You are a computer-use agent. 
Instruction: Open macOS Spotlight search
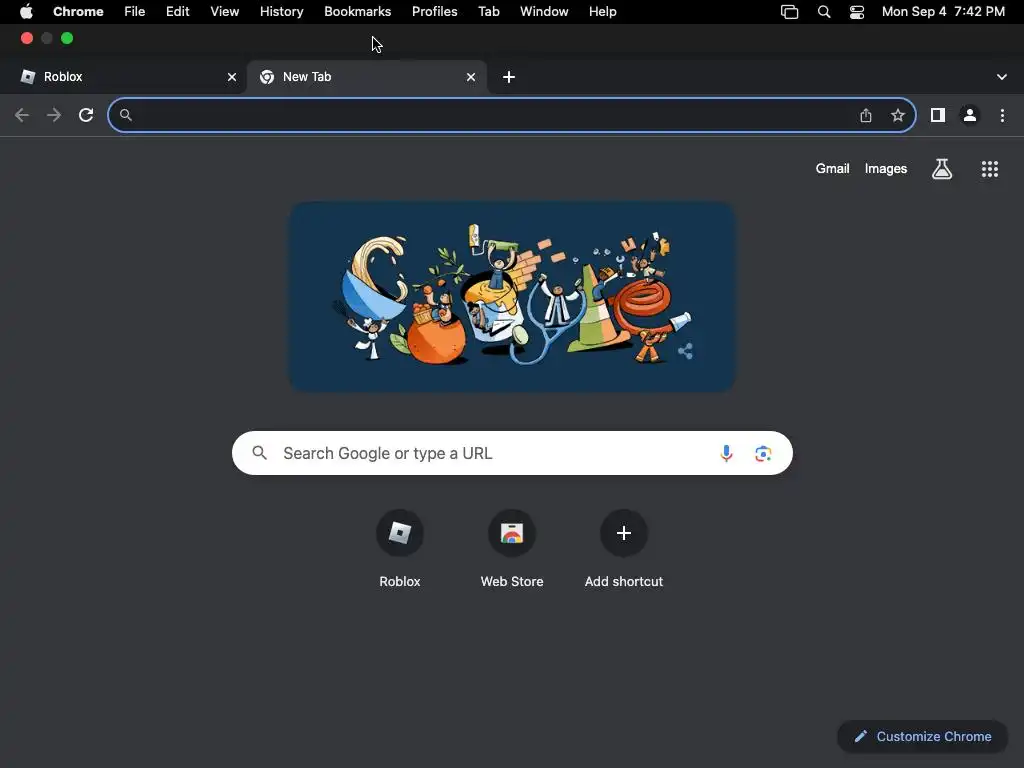pos(824,12)
